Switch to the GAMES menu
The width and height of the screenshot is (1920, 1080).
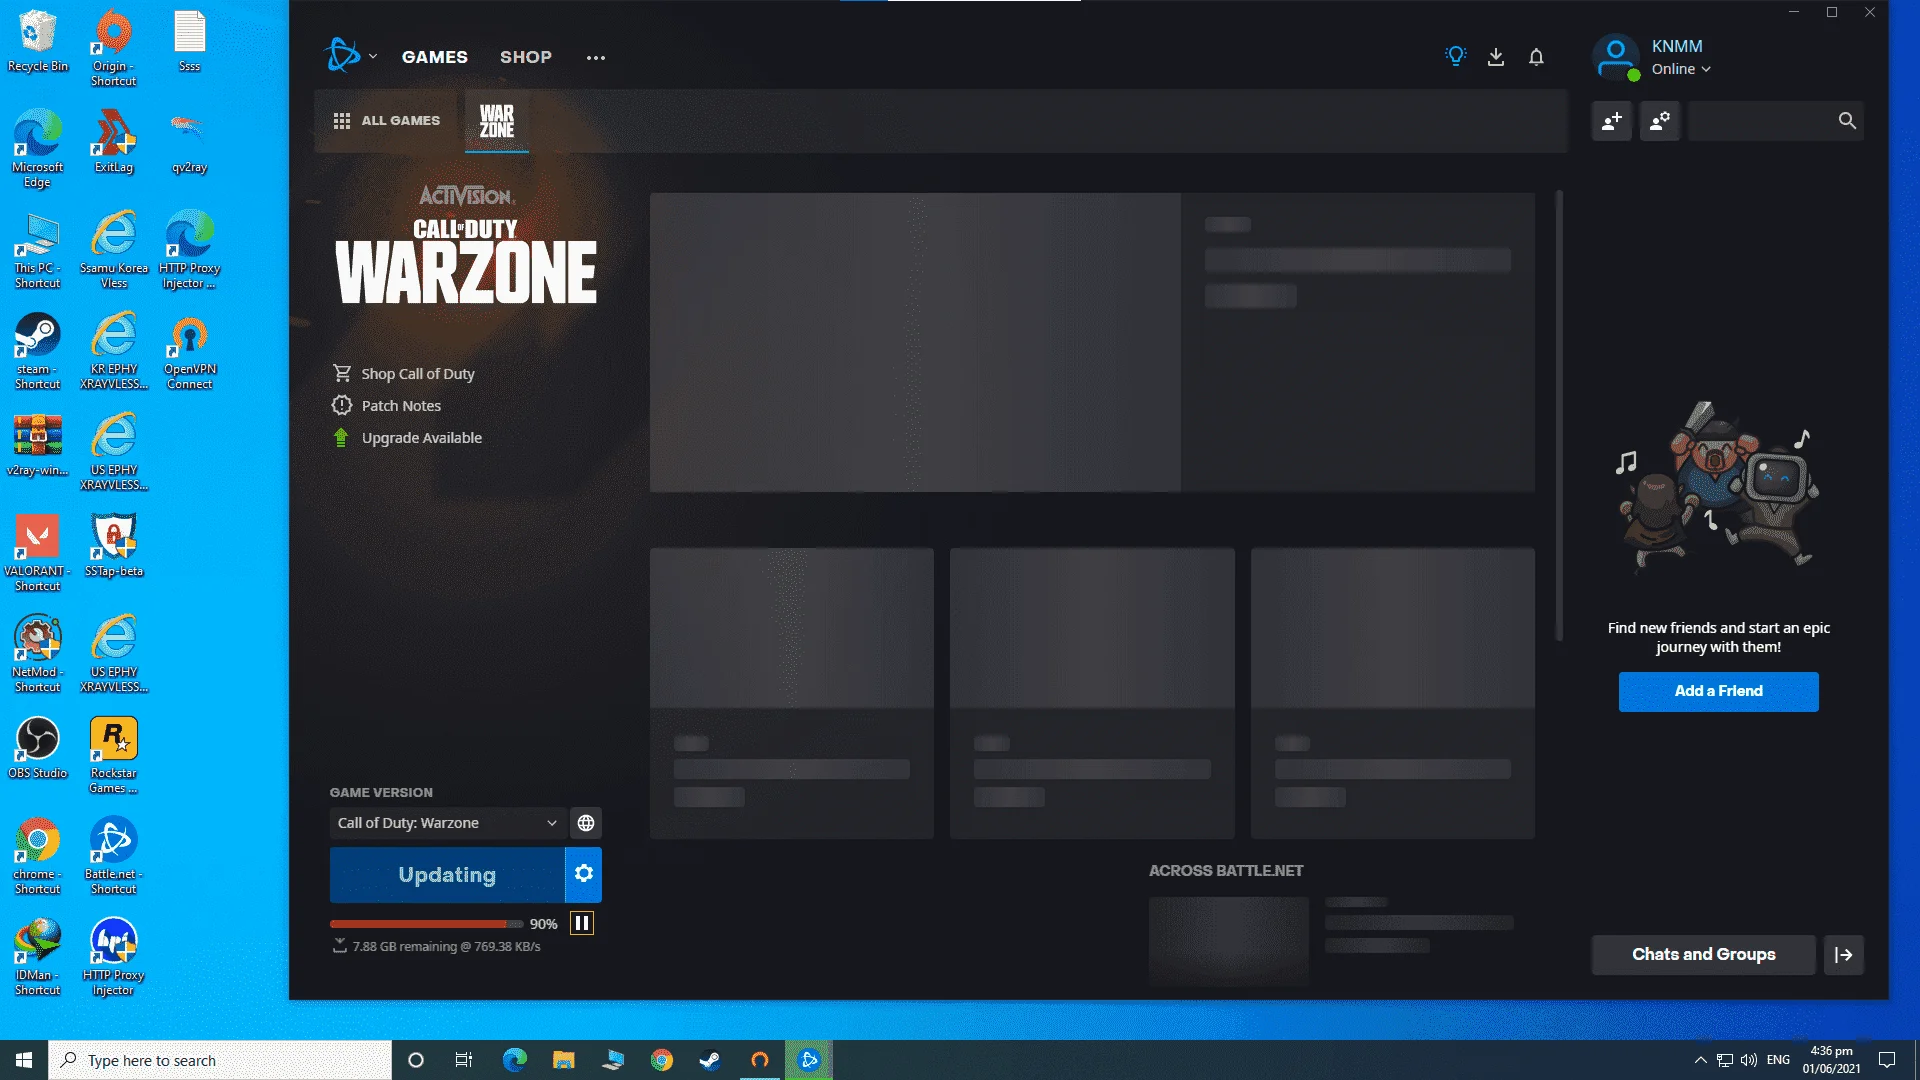point(435,57)
